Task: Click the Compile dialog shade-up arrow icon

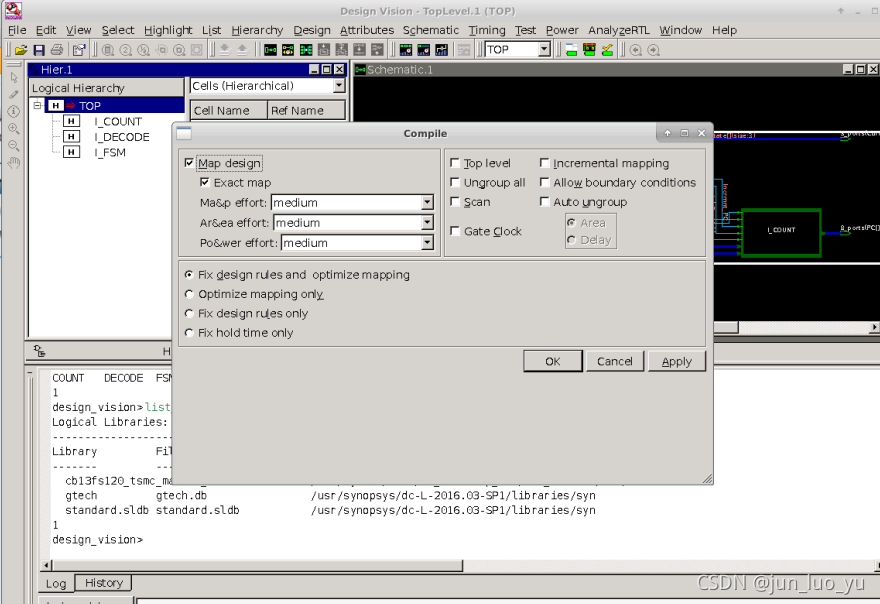Action: tap(667, 133)
